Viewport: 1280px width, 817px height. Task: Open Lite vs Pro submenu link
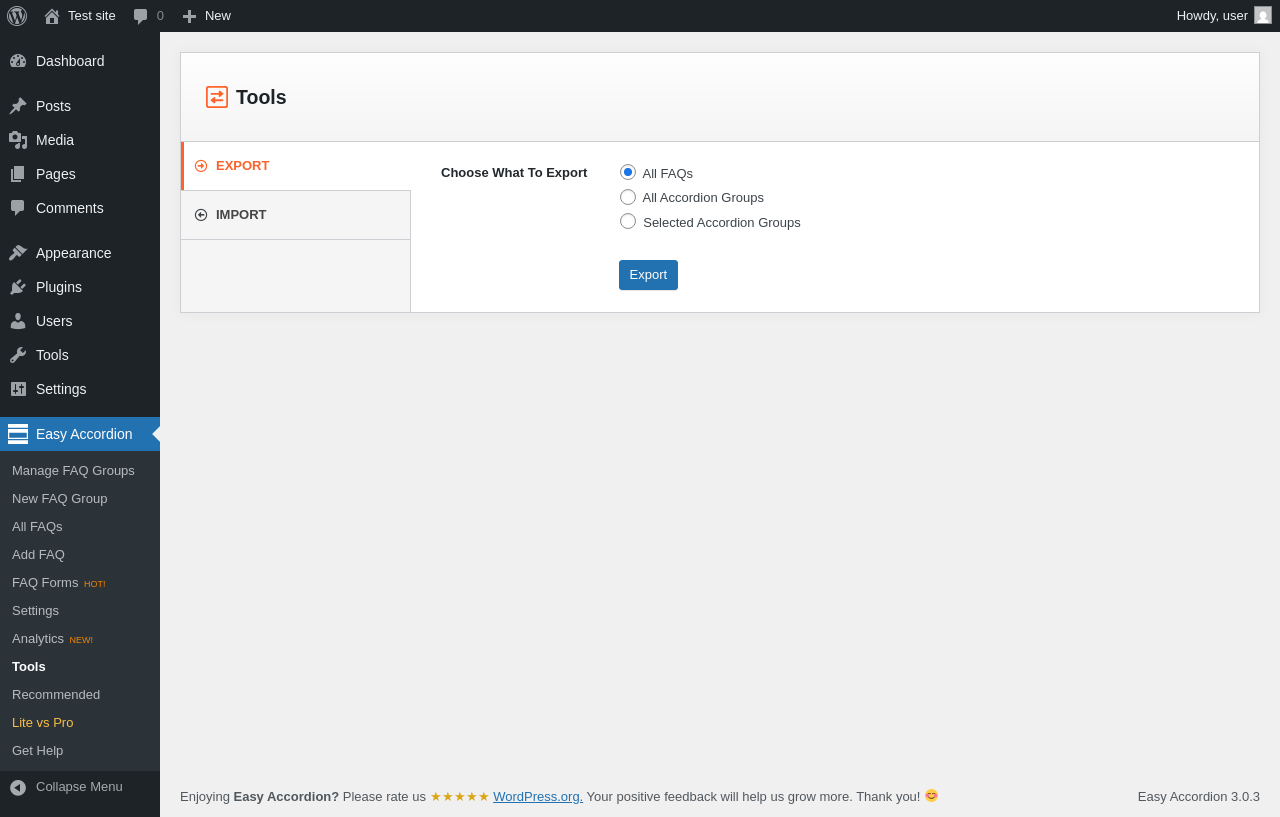(43, 723)
